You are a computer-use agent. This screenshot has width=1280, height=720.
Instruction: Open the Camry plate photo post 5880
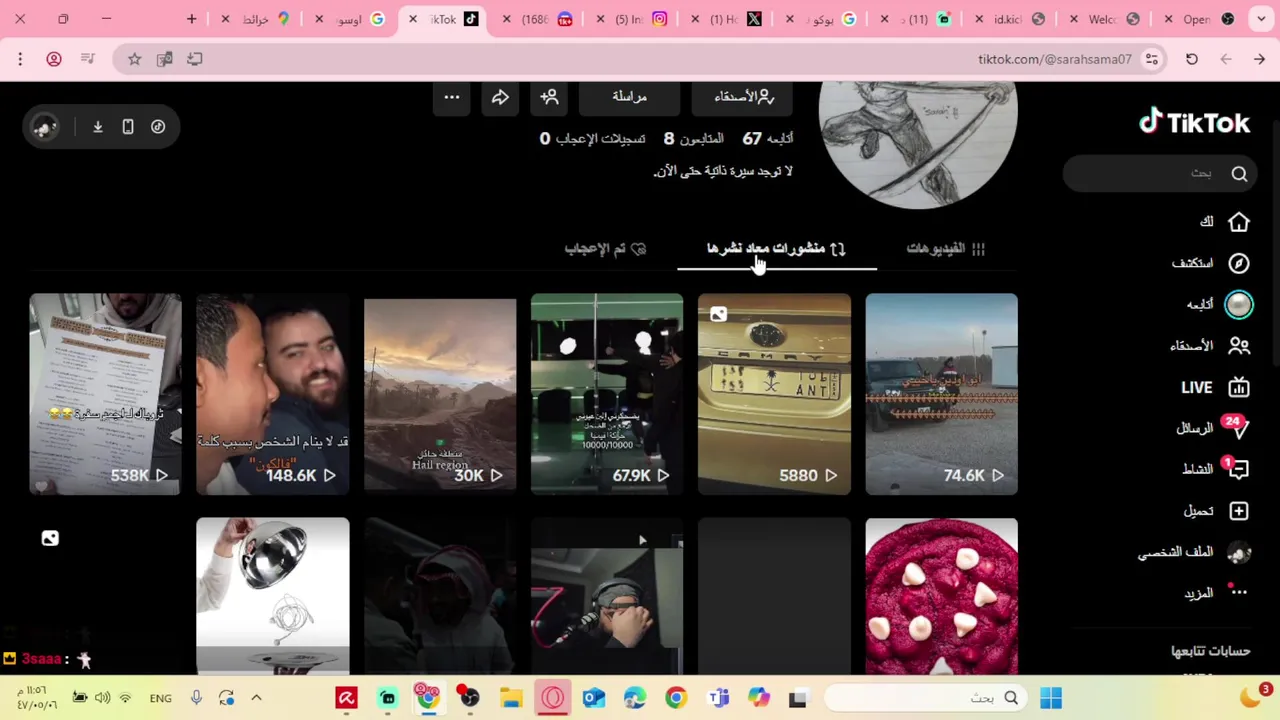tap(774, 394)
